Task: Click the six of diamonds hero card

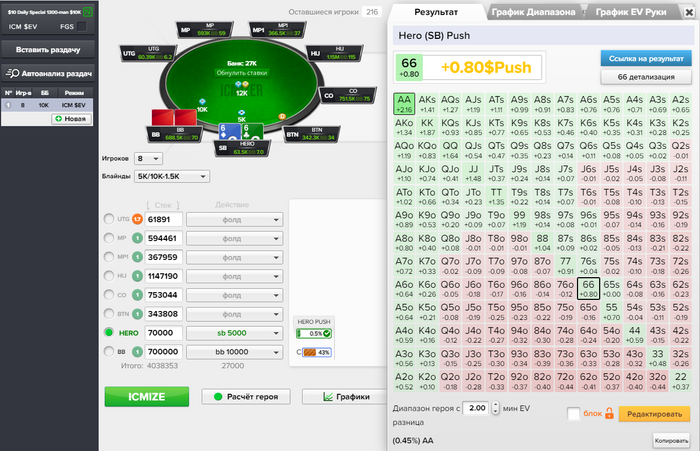Action: pos(229,131)
